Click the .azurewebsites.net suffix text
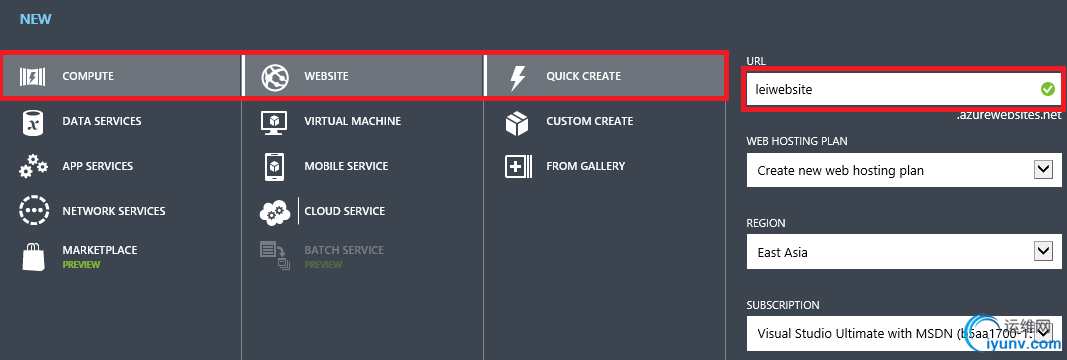1067x360 pixels. [x=1009, y=115]
